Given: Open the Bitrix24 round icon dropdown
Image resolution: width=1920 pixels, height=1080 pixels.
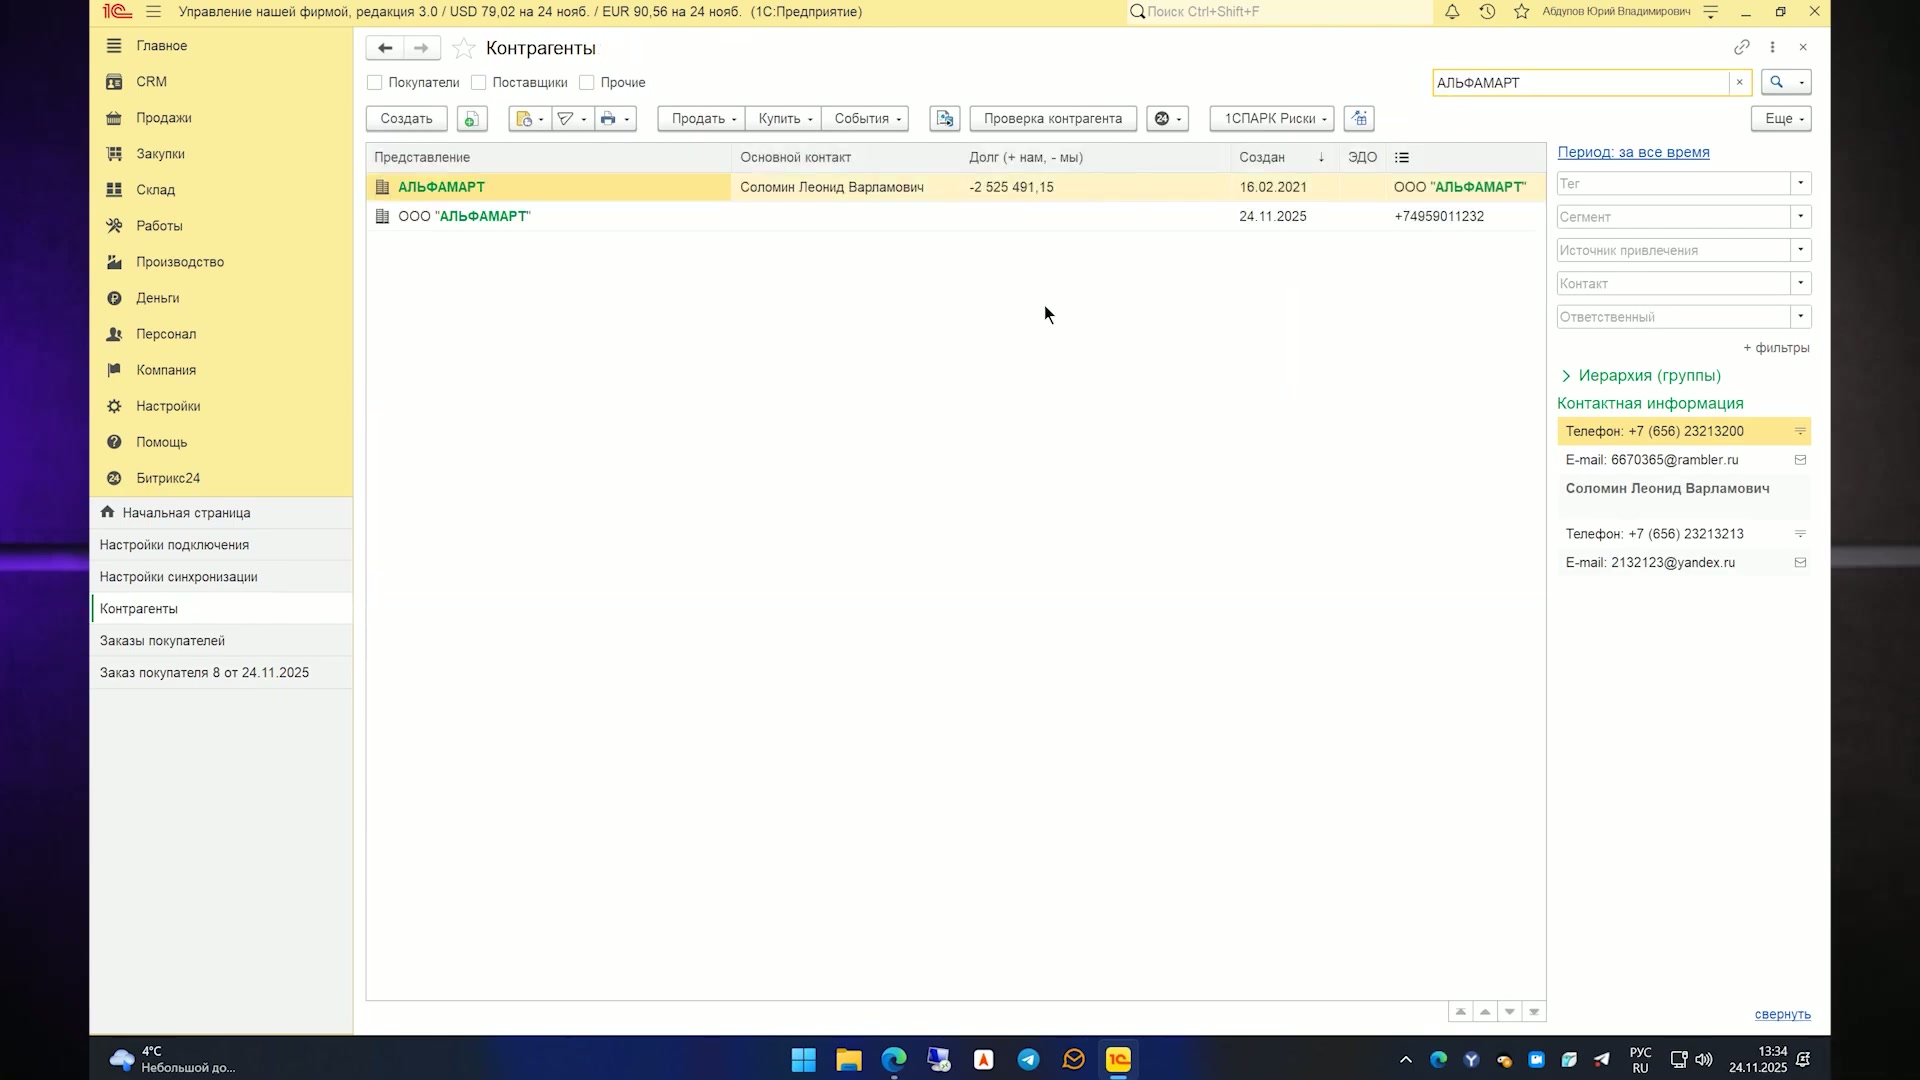Looking at the screenshot, I should click(x=1167, y=119).
